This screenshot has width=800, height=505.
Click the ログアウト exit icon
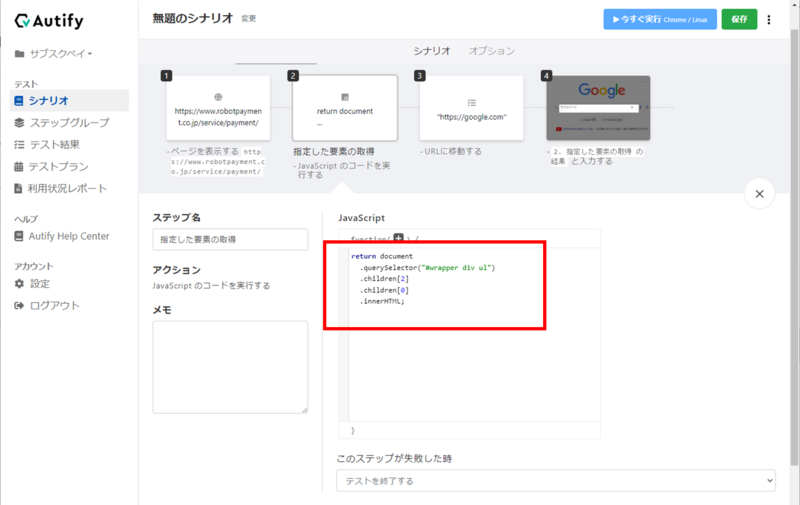tap(19, 306)
